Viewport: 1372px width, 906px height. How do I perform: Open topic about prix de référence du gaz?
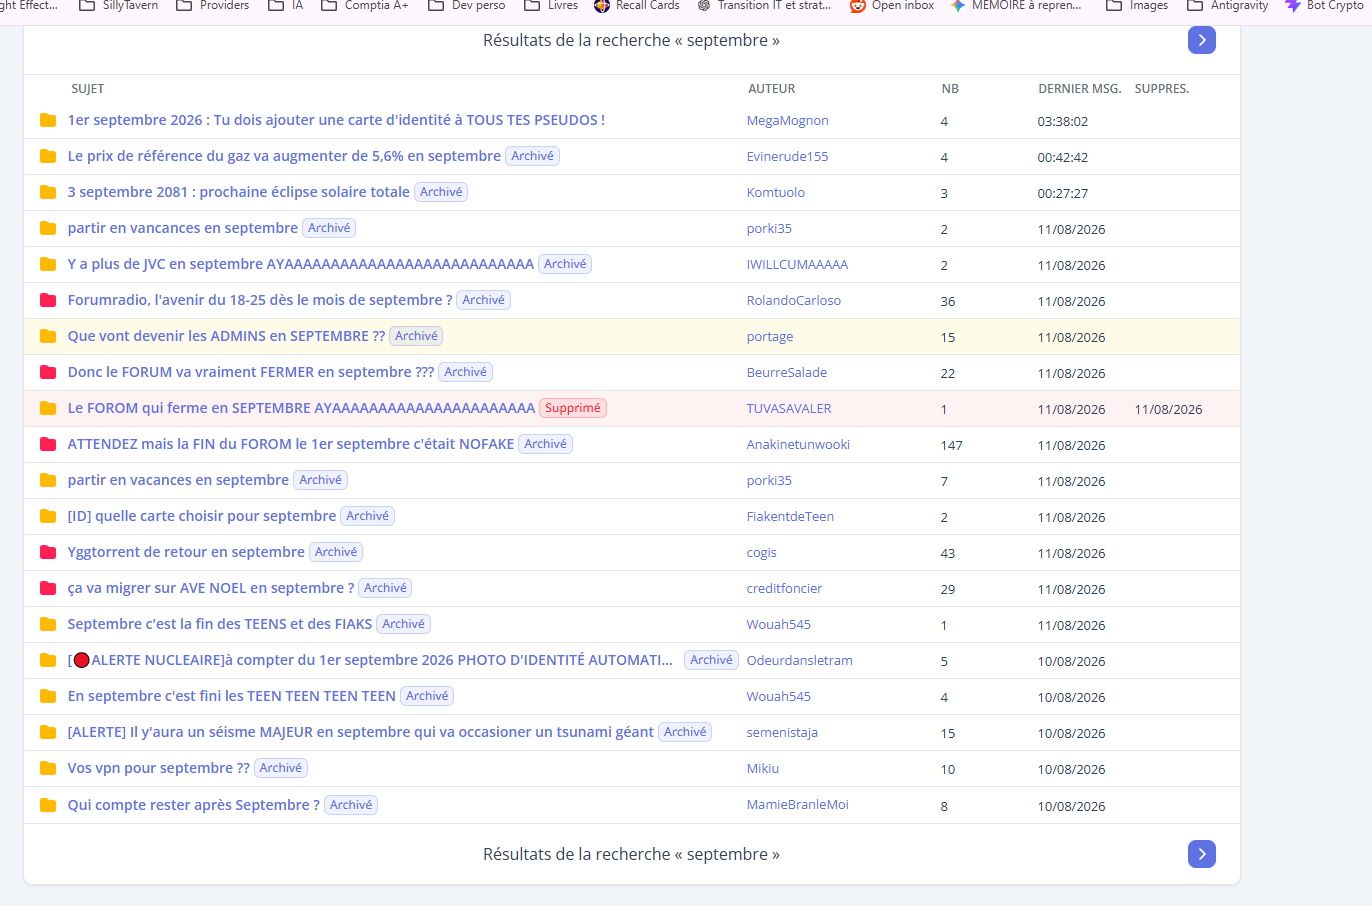284,156
